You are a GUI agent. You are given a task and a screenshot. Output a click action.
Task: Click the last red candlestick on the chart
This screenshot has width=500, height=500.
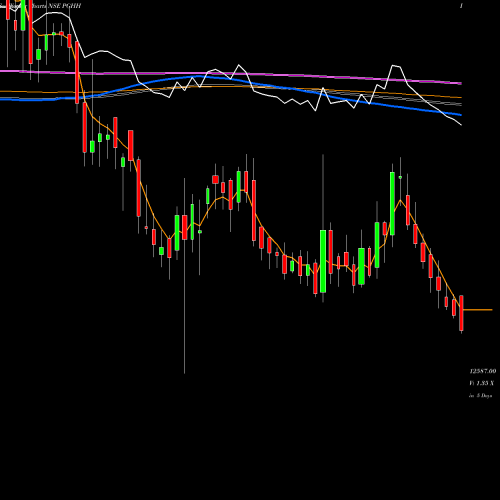[461, 313]
